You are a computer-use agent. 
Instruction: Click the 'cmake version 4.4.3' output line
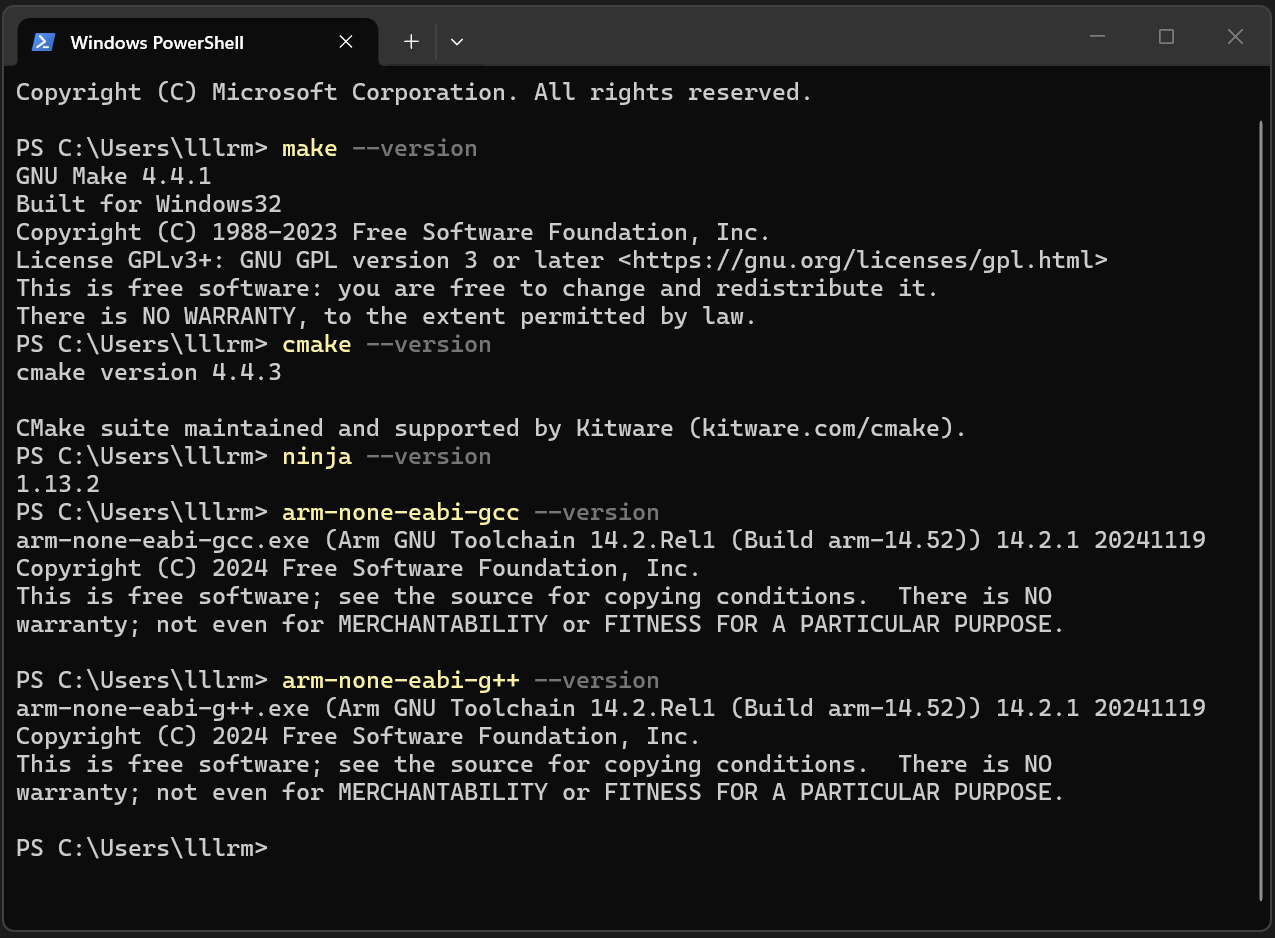pyautogui.click(x=149, y=372)
